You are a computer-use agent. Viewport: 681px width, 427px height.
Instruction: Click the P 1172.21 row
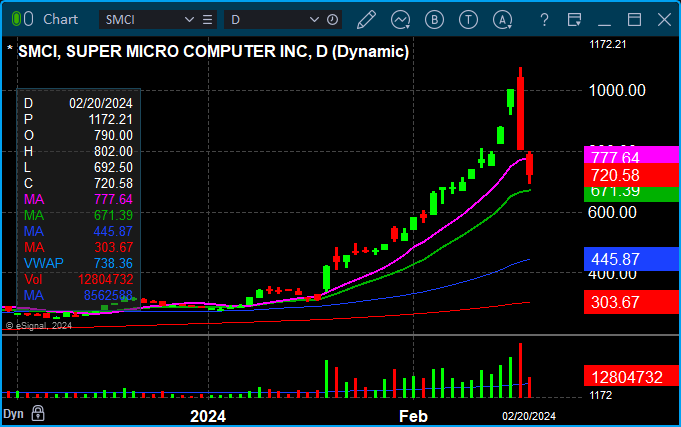pos(78,119)
